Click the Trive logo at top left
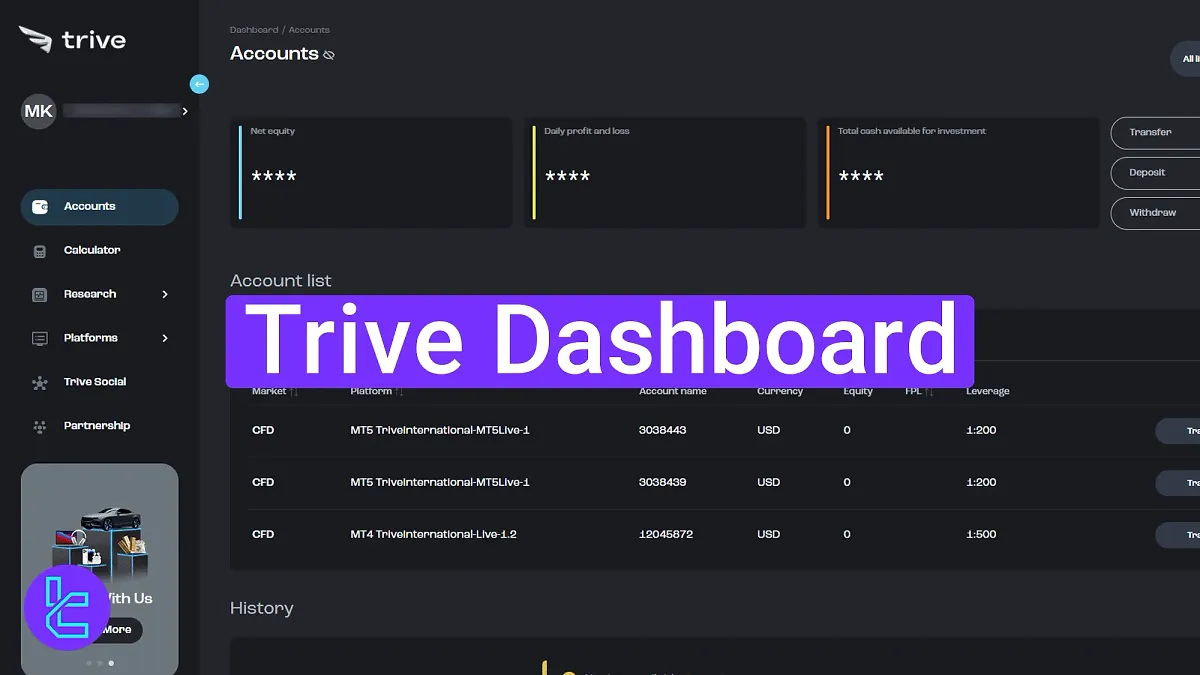The width and height of the screenshot is (1200, 675). click(72, 40)
